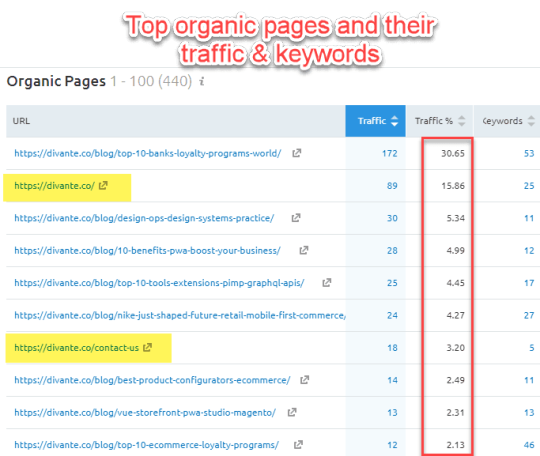Click traffic value 28
Viewport: 540px width, 456px height.
(392, 250)
